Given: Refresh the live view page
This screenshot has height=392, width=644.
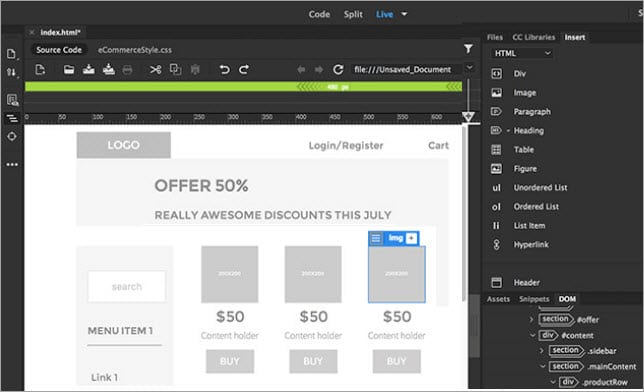Looking at the screenshot, I should (x=338, y=69).
